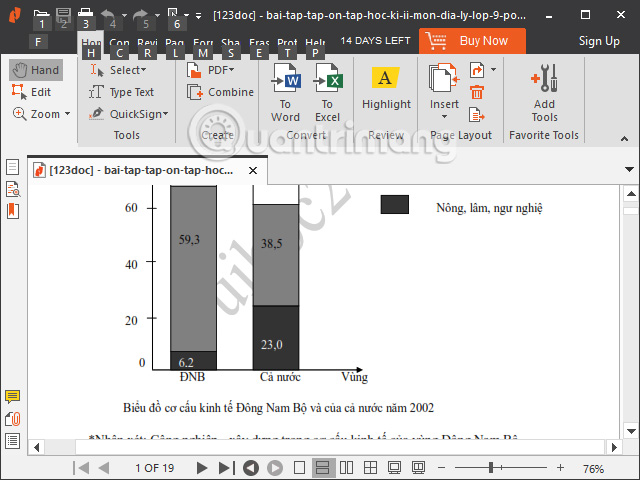Activate the Edit tool
The image size is (640, 480).
pyautogui.click(x=31, y=92)
